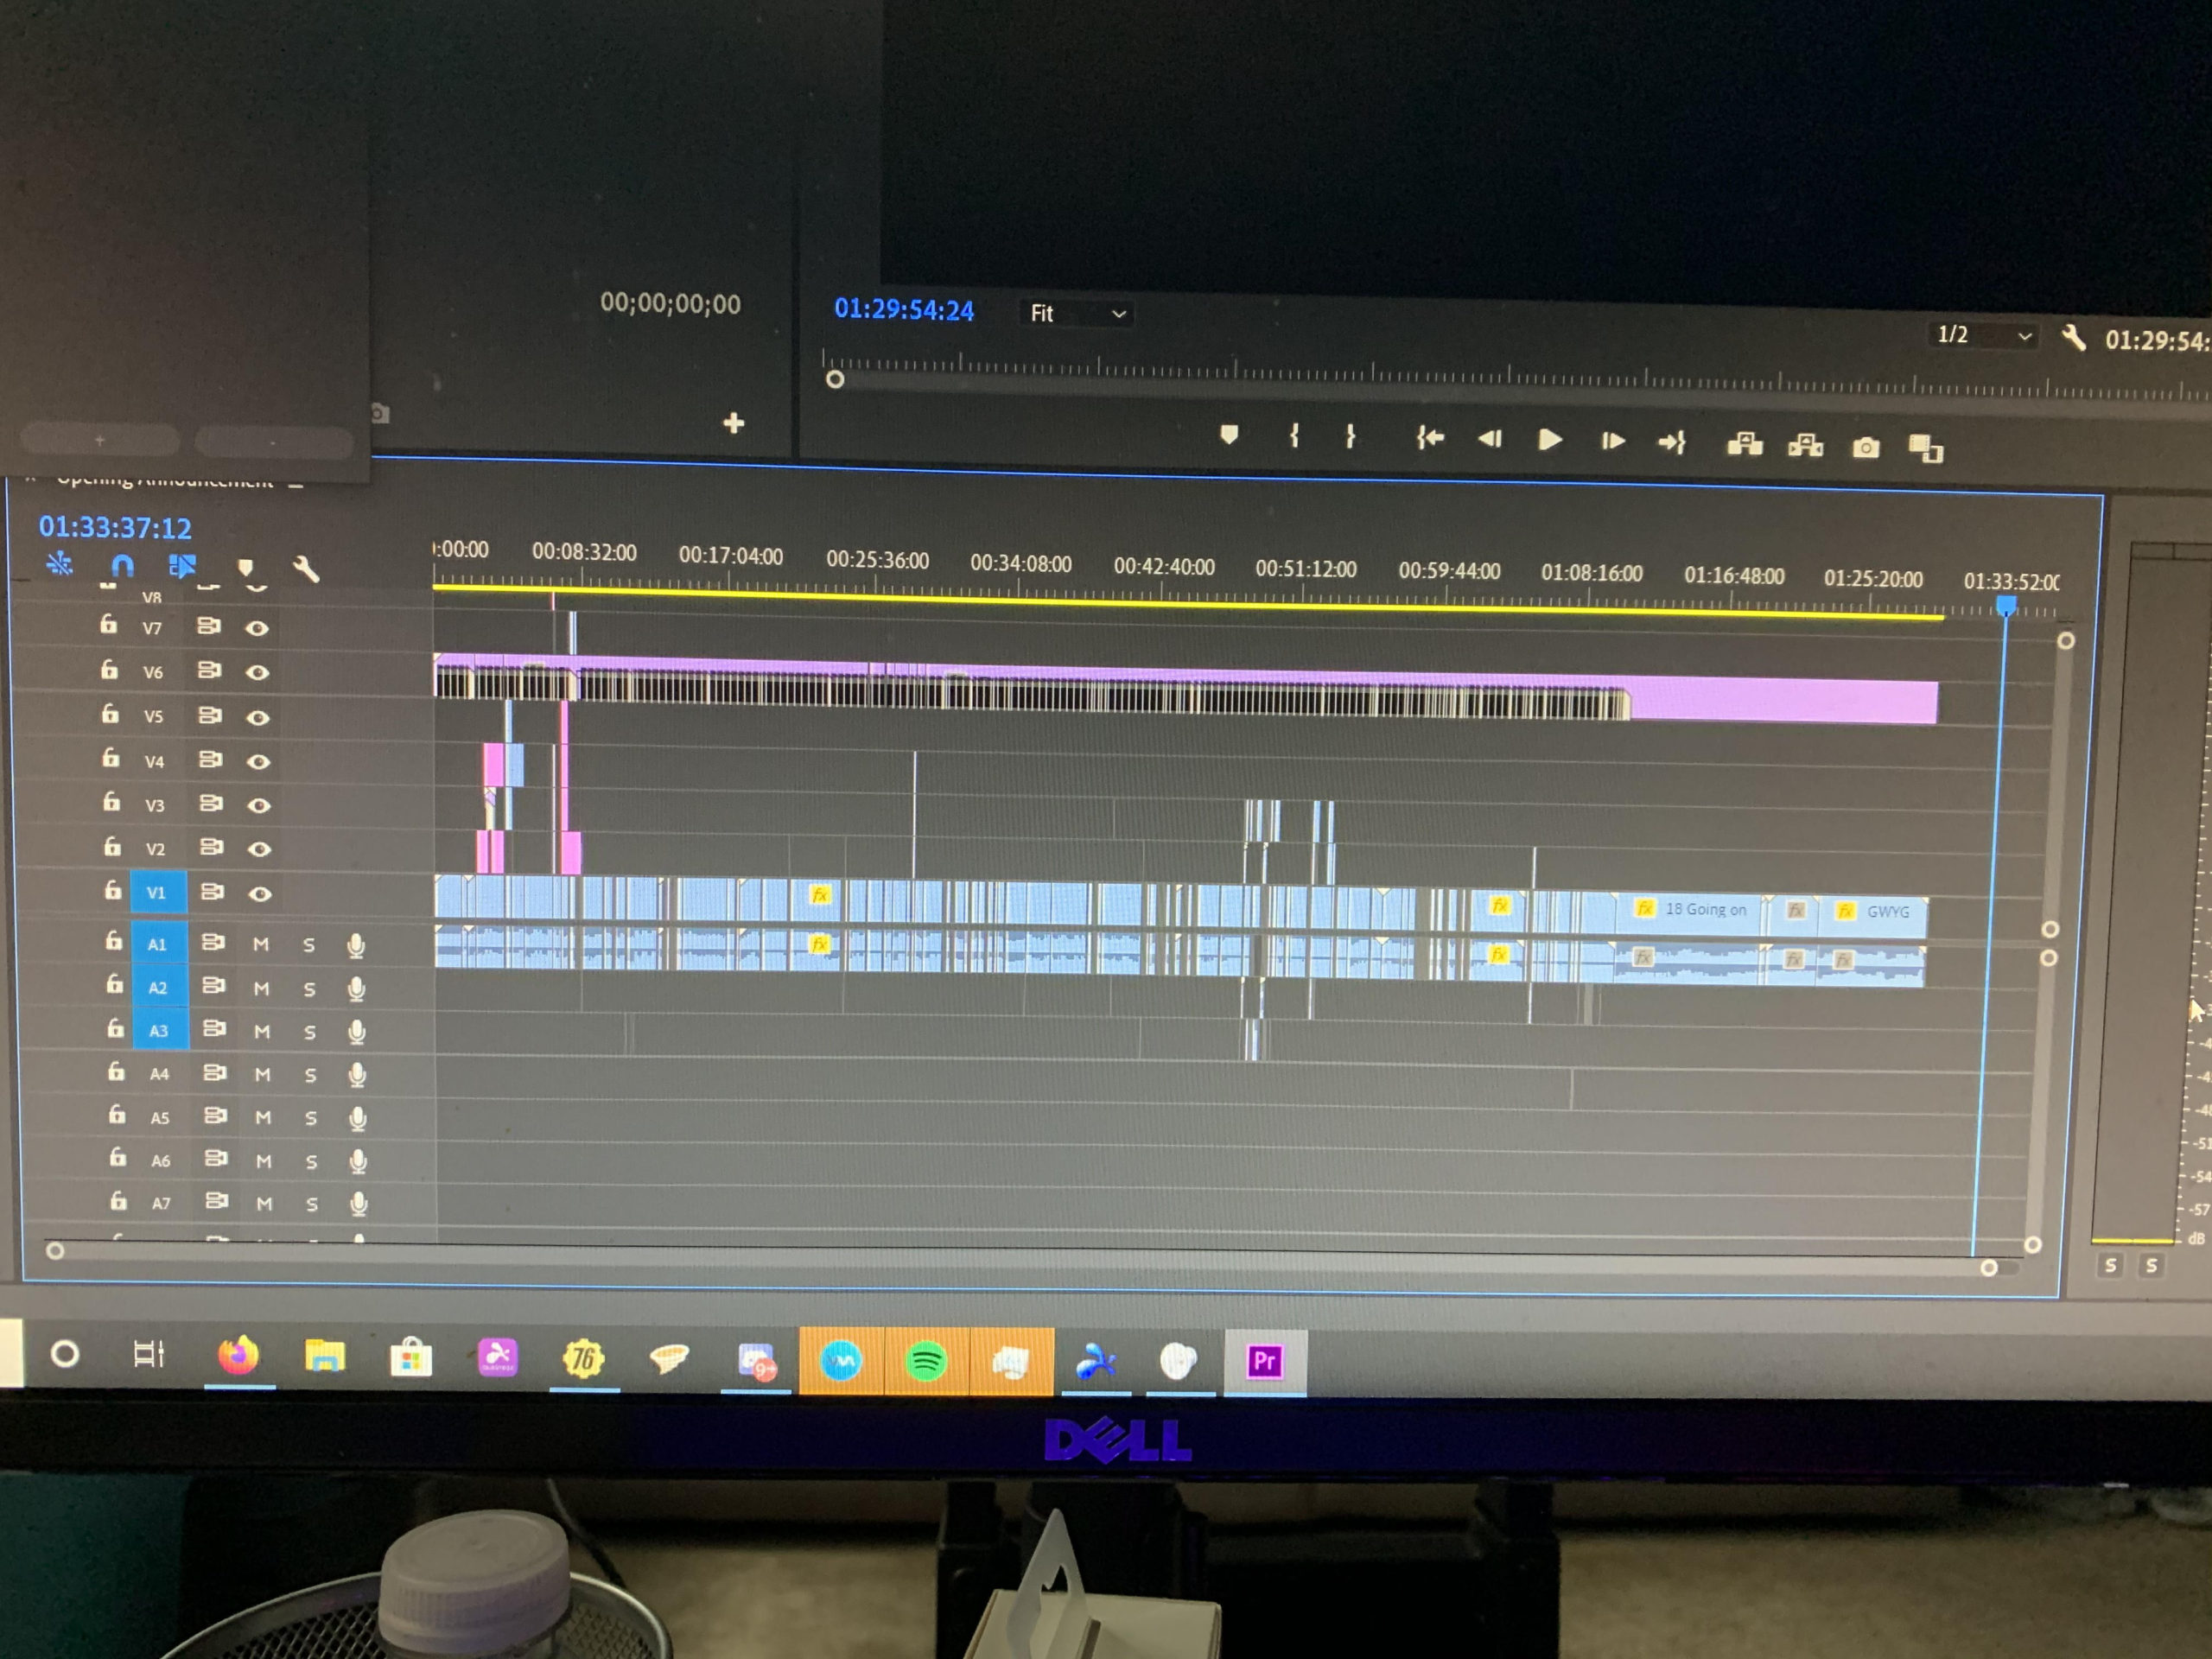The width and height of the screenshot is (2212, 1659).
Task: Open the 1/2 playback resolution dropdown
Action: [1983, 335]
